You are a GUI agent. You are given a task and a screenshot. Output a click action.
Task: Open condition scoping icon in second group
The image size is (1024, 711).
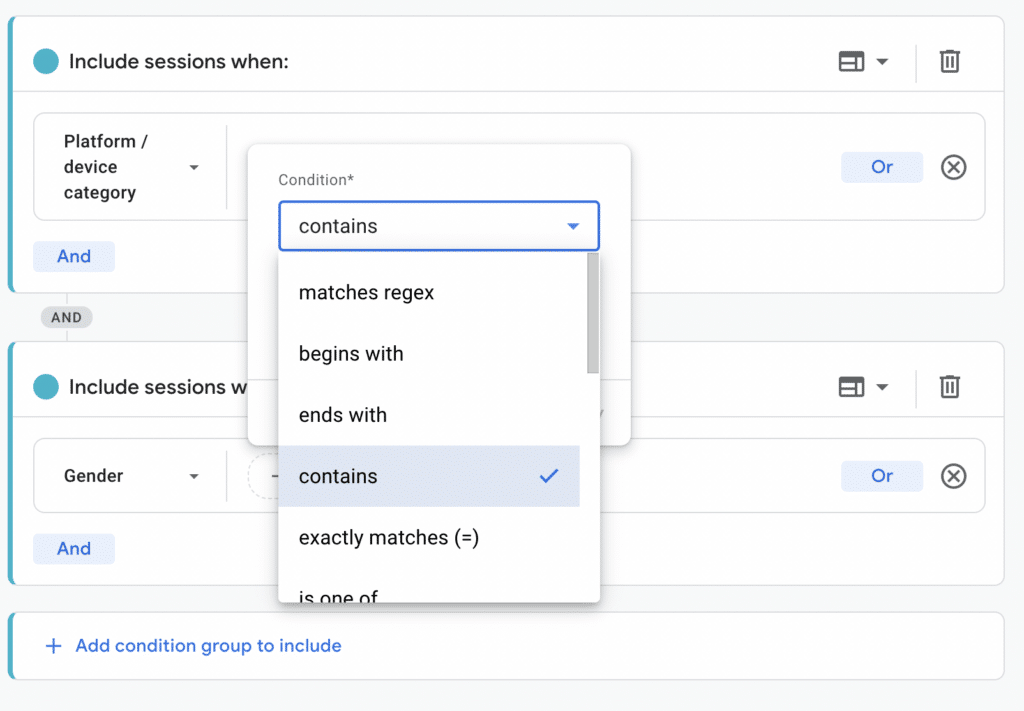(851, 387)
